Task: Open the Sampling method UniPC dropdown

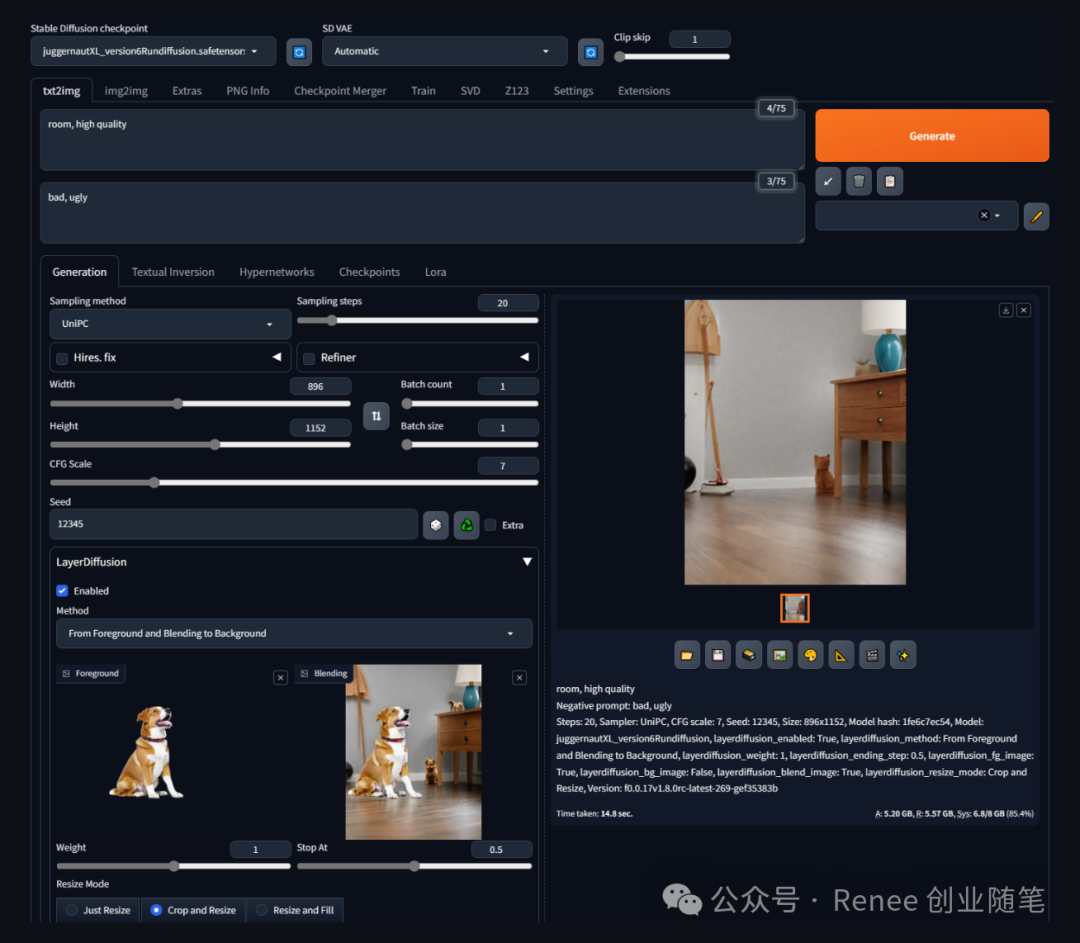Action: point(170,324)
